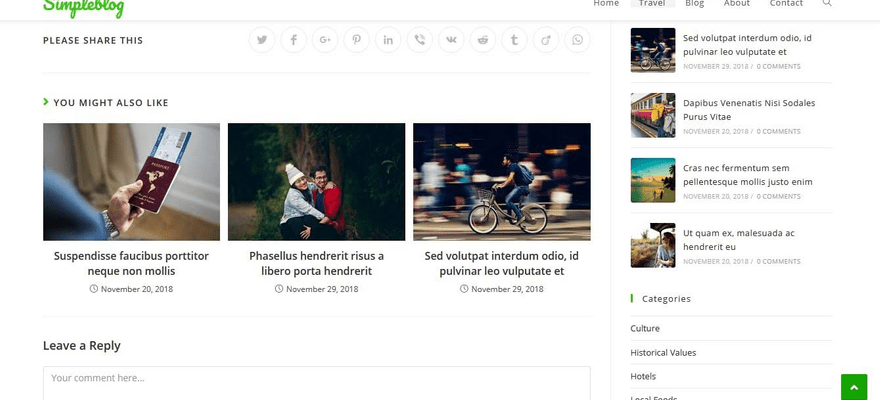
Task: Share this post on Twitter
Action: 262,40
